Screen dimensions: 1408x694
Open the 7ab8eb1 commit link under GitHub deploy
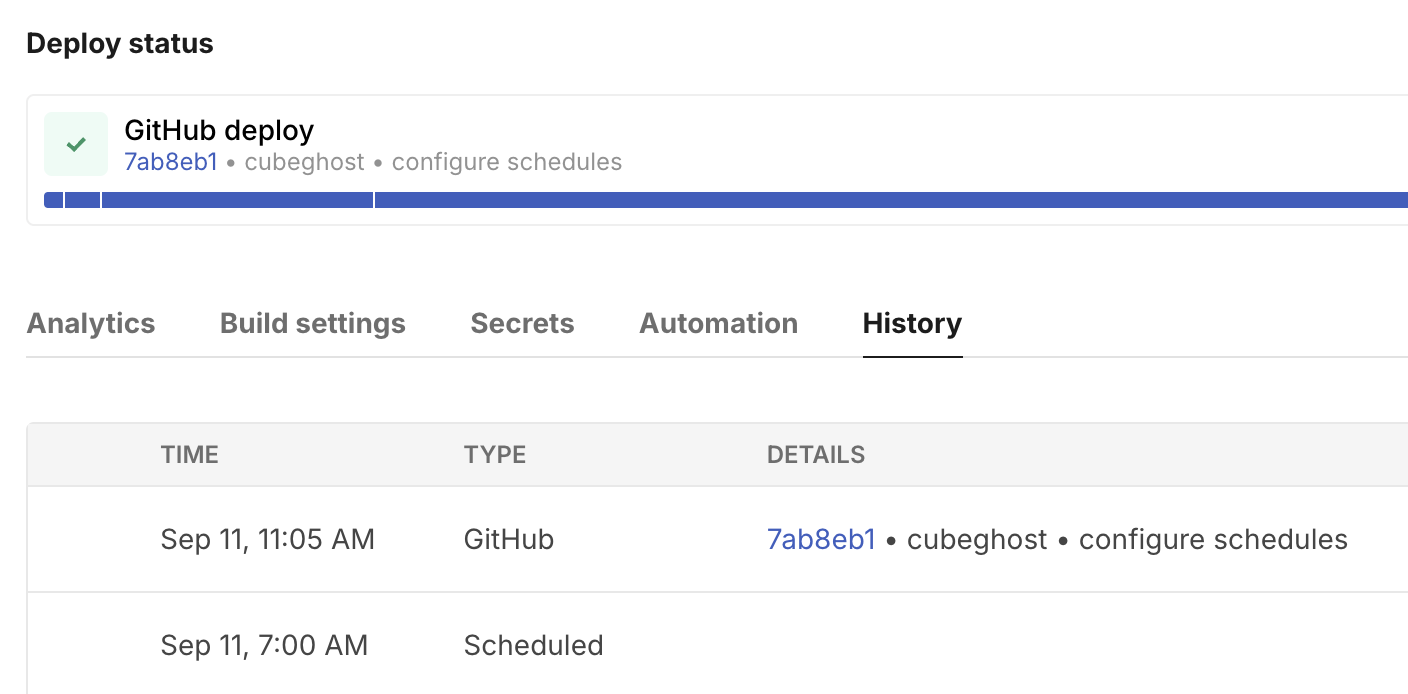click(x=170, y=162)
